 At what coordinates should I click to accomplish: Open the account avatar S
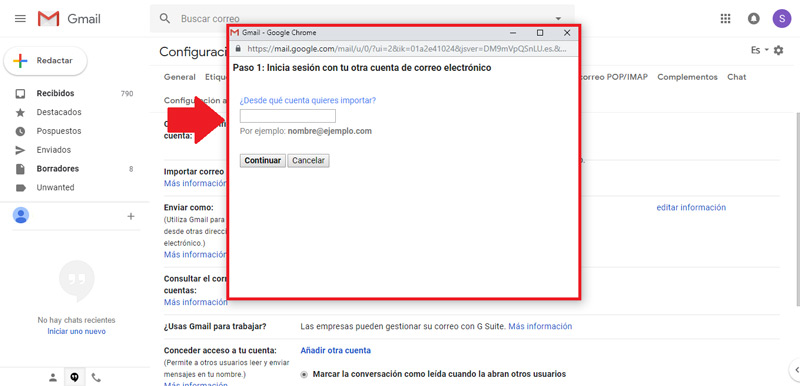(782, 19)
